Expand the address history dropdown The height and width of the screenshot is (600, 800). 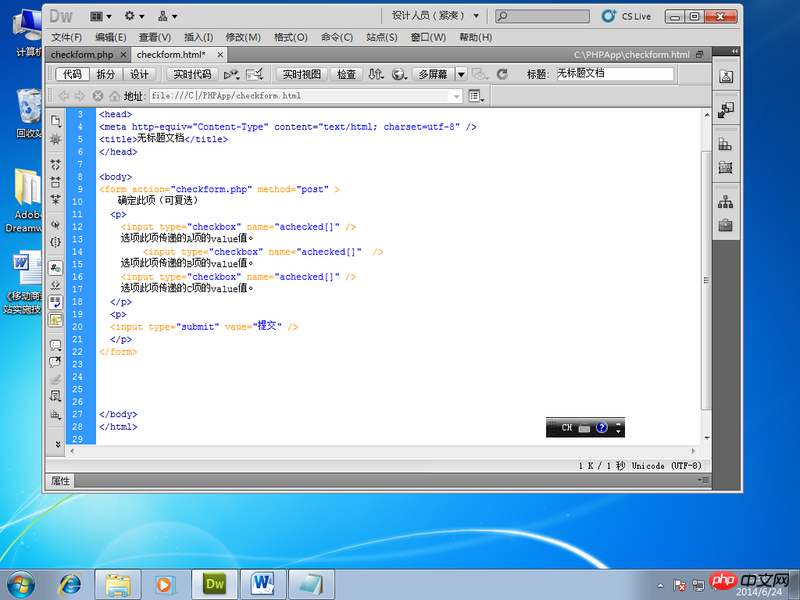pos(456,96)
